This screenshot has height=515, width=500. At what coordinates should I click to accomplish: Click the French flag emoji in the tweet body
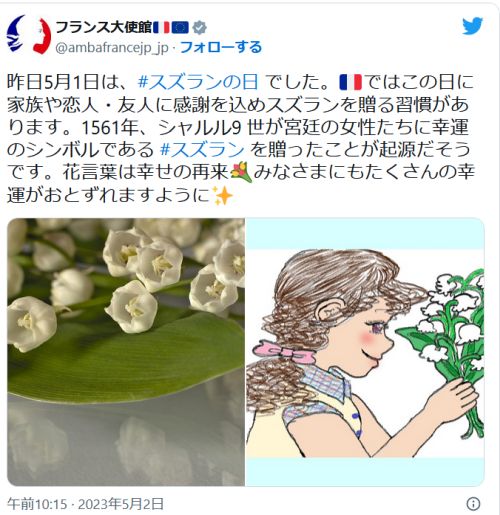(350, 82)
